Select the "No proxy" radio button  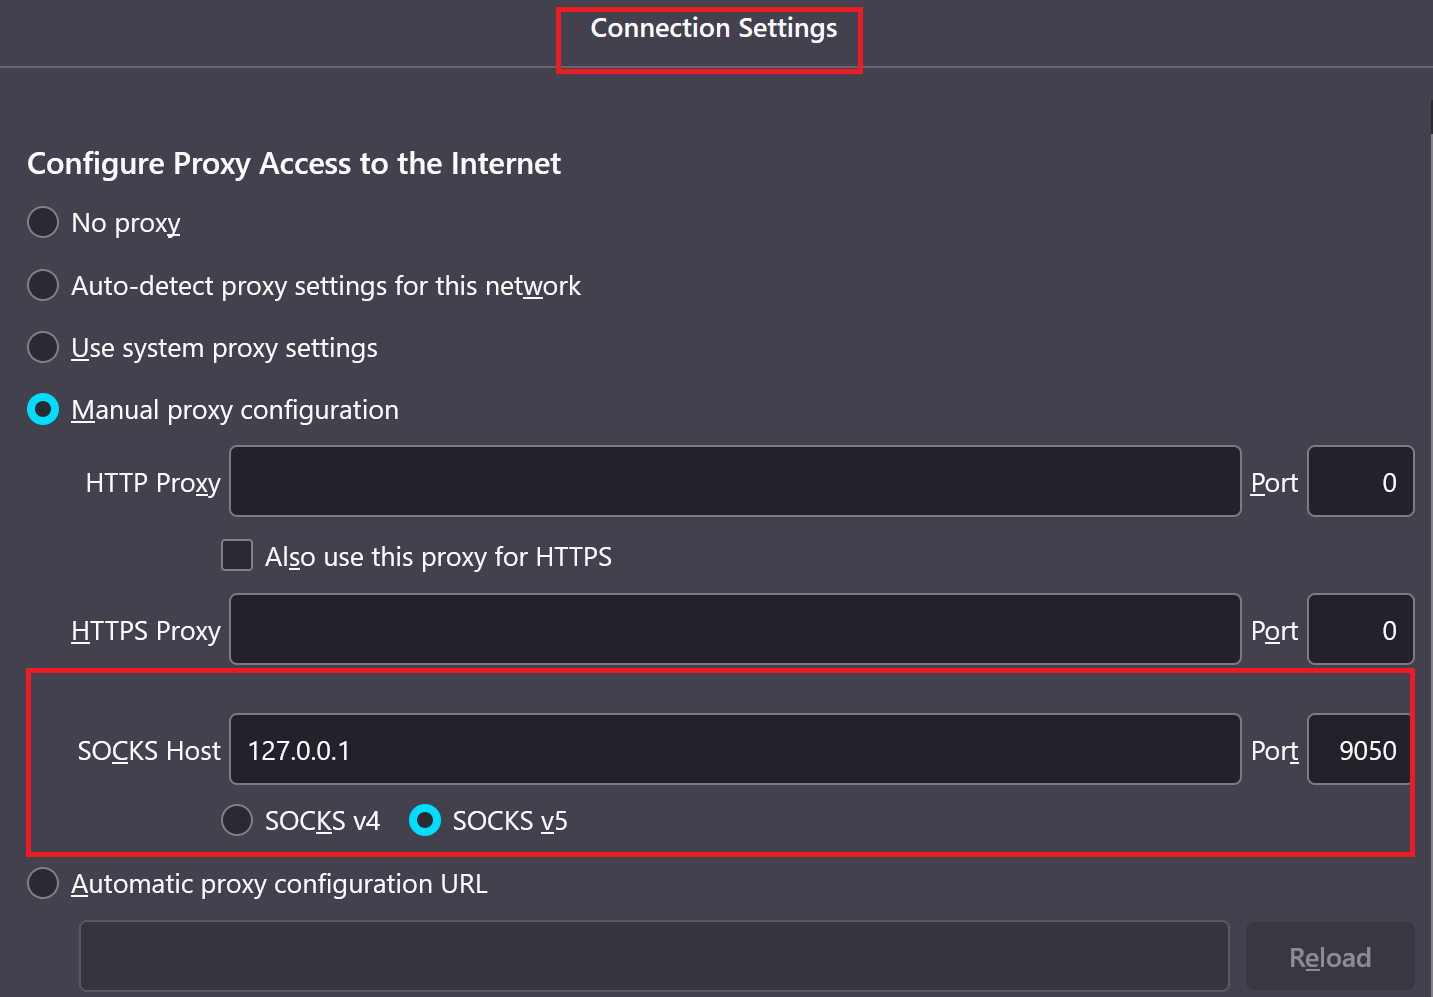43,222
